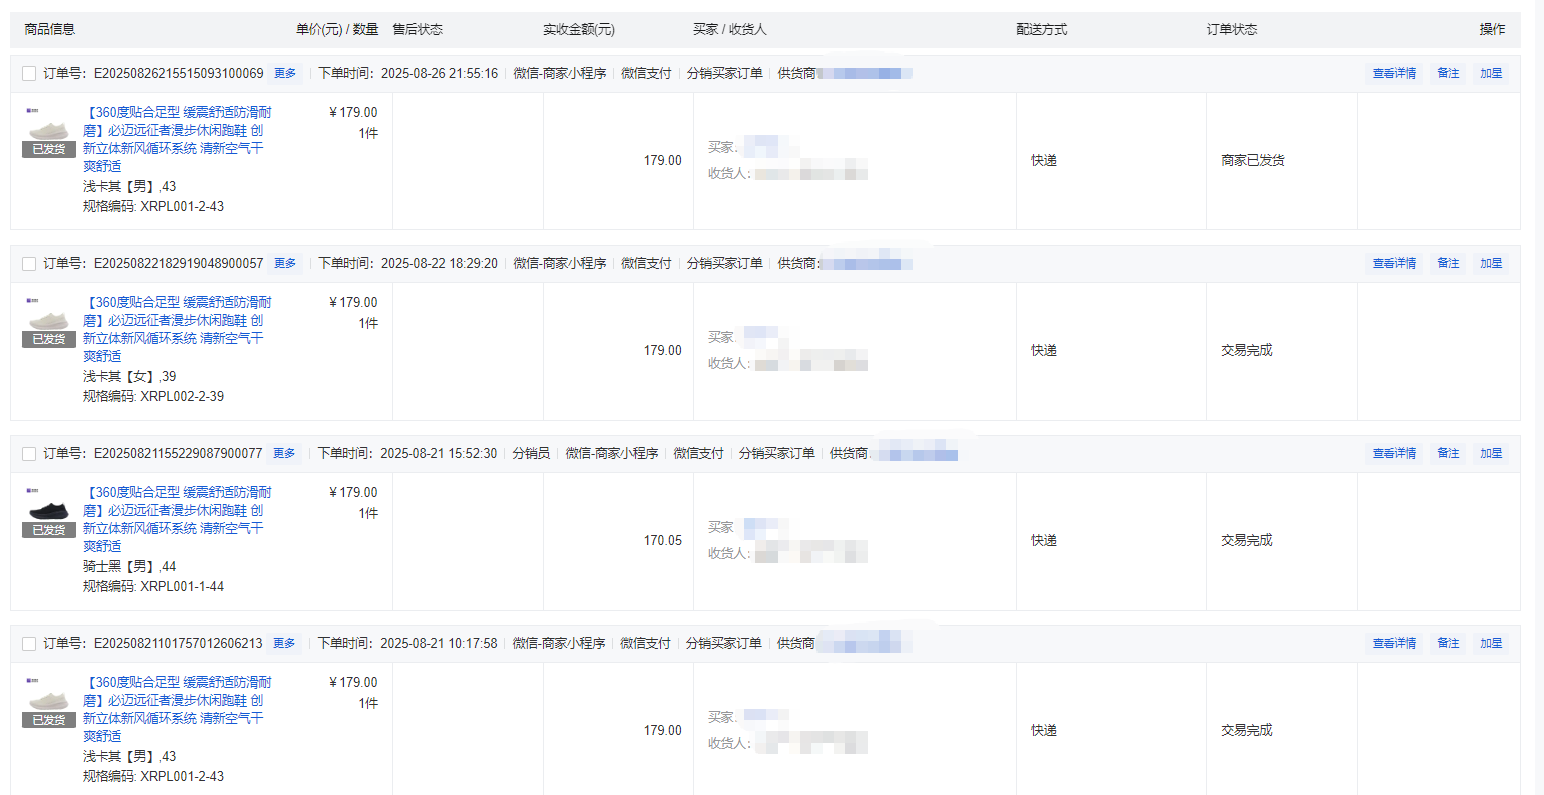Expand 更多 for order E20250826215515093100069
This screenshot has width=1544, height=795.
(x=285, y=73)
